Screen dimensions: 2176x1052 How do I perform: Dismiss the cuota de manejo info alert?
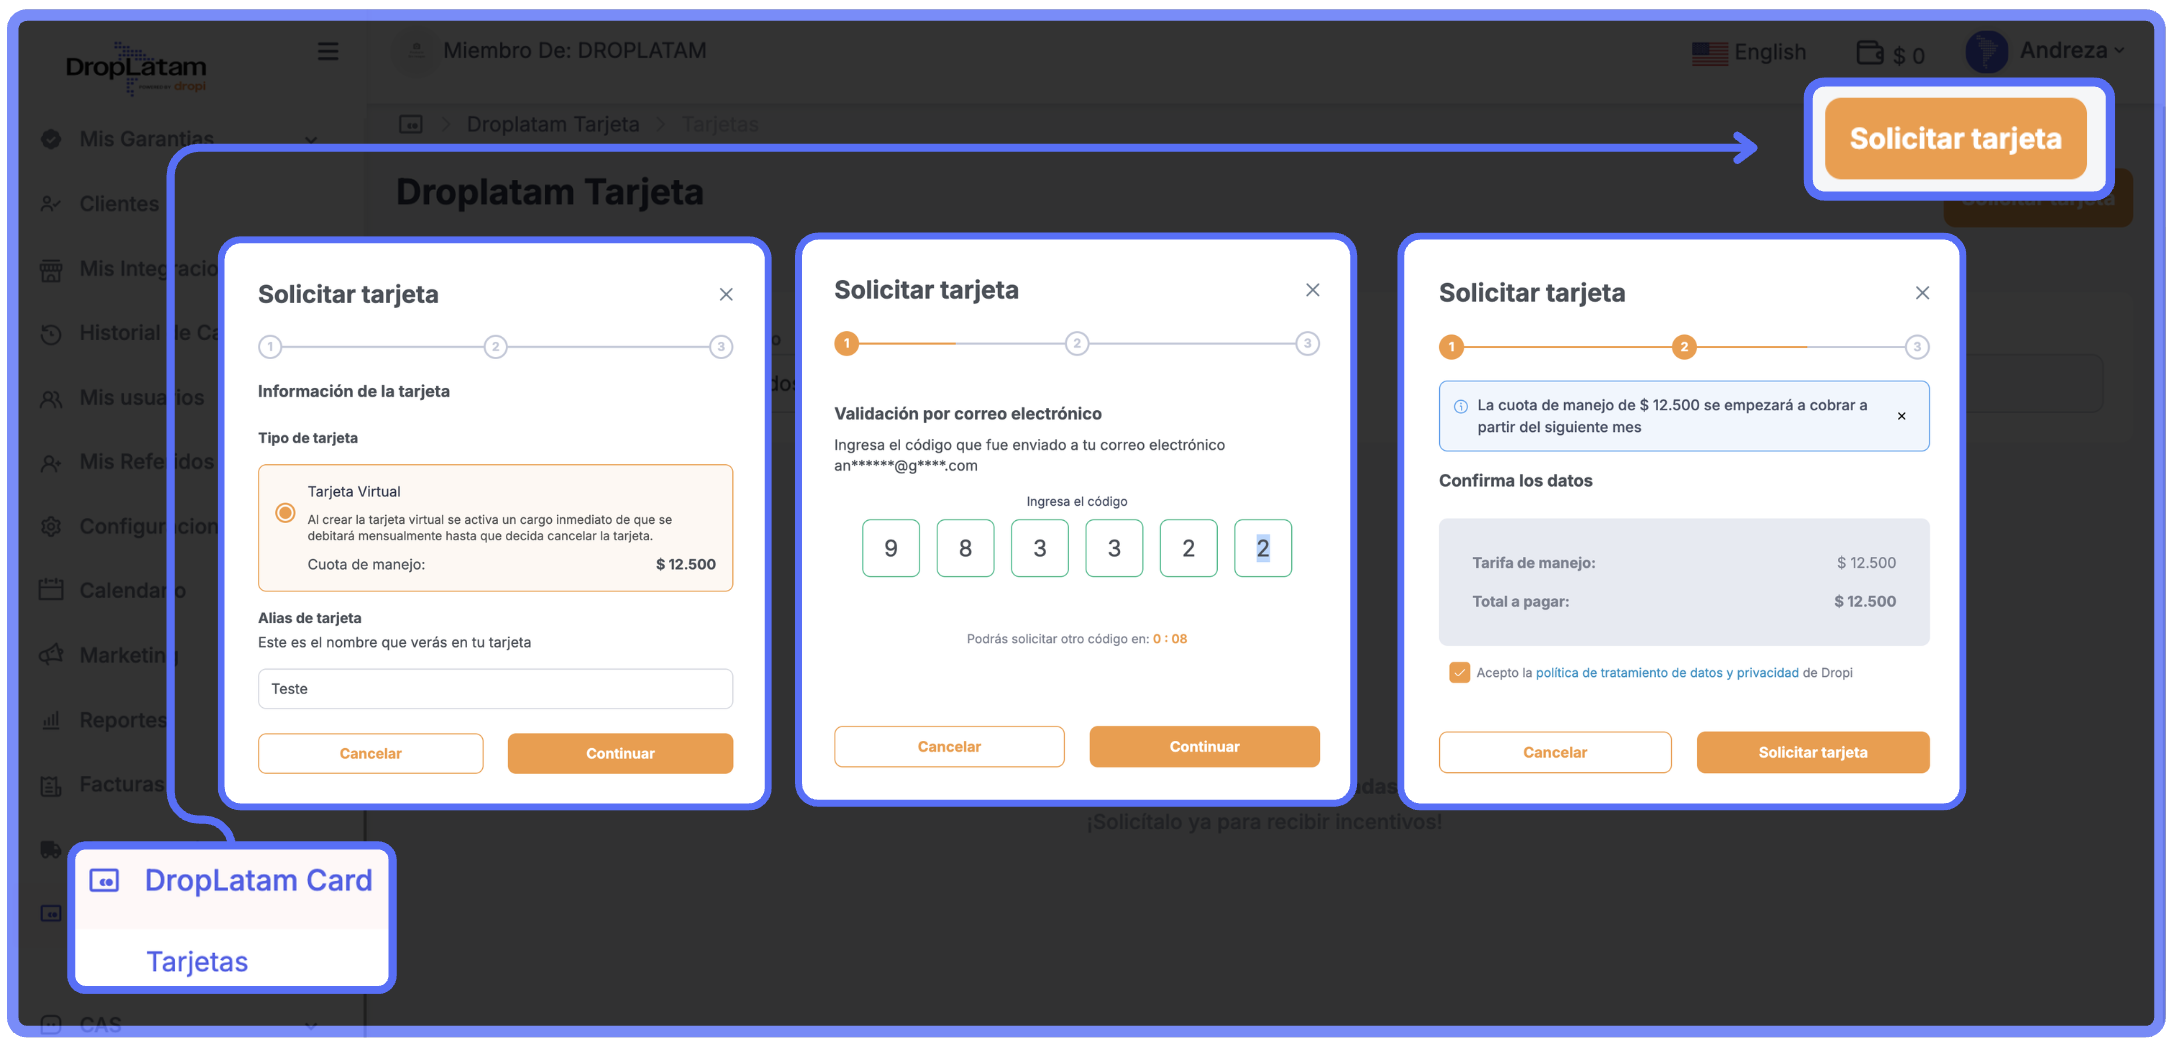tap(1901, 416)
